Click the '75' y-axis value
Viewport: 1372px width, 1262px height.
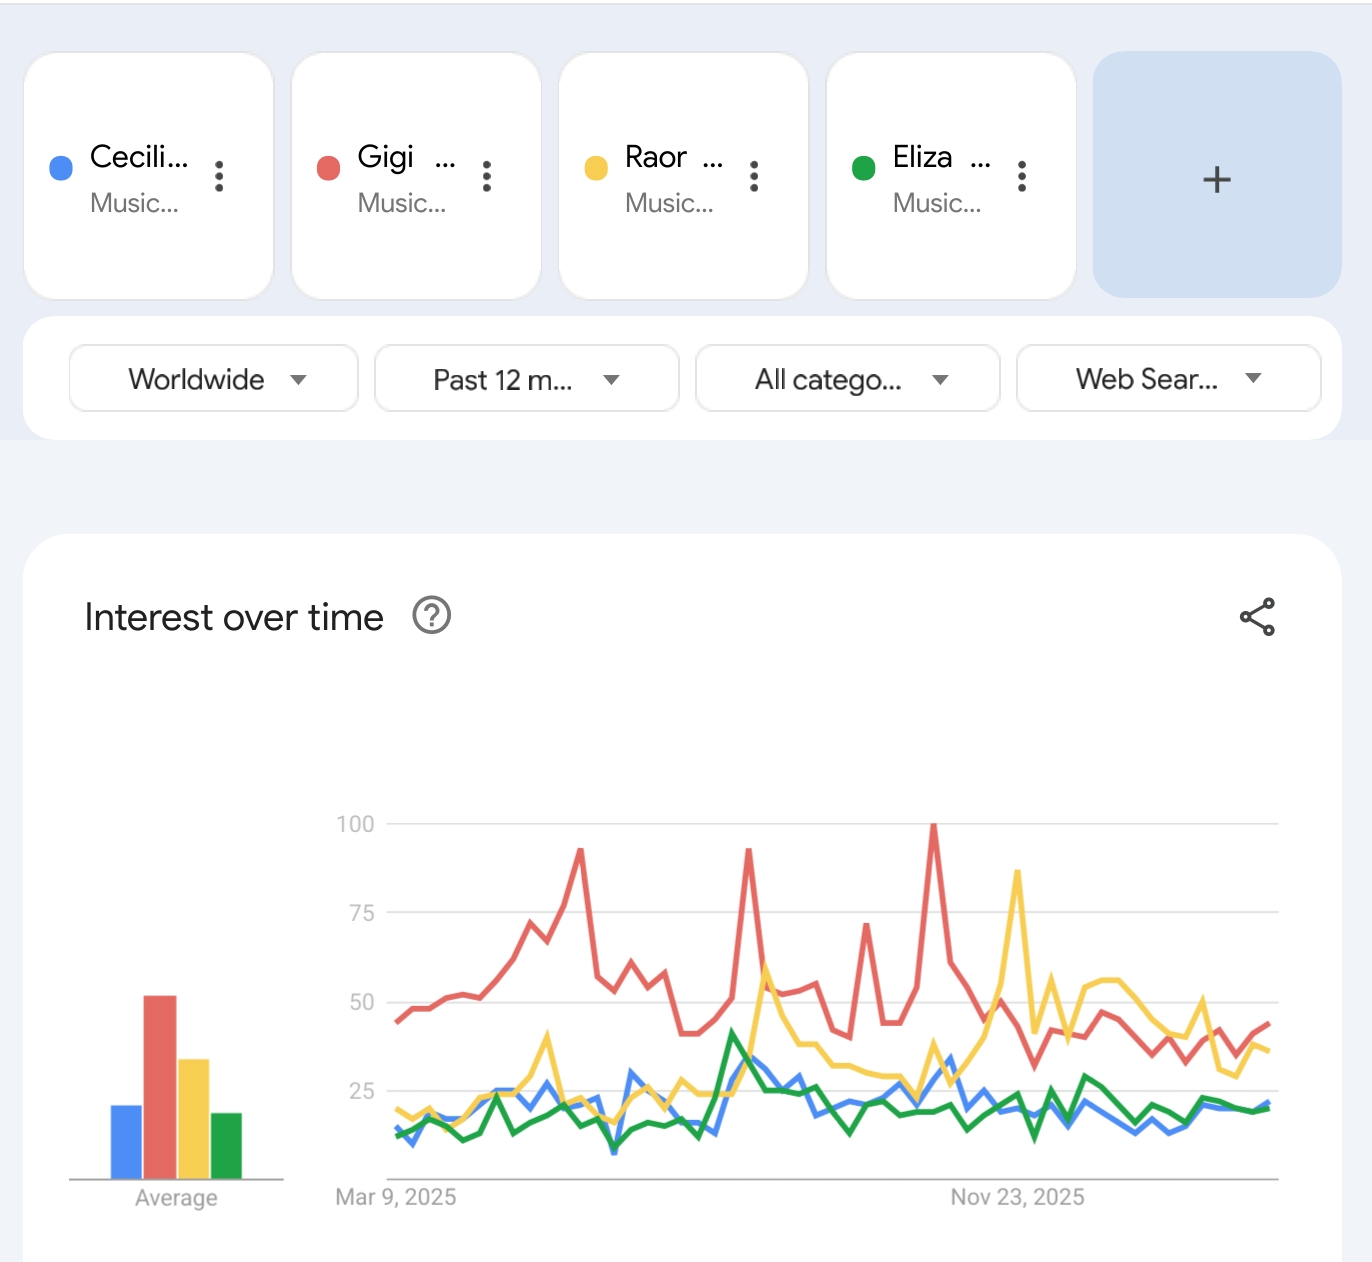[362, 913]
